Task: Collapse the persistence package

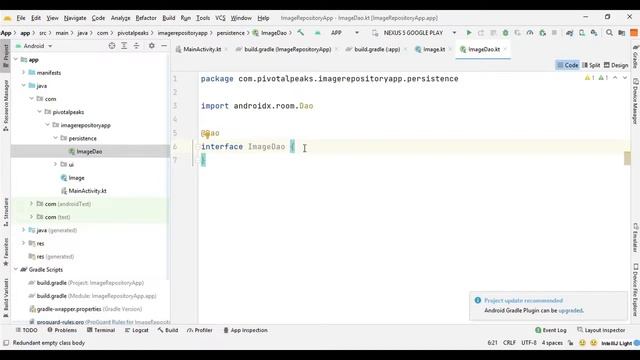Action: click(x=56, y=138)
